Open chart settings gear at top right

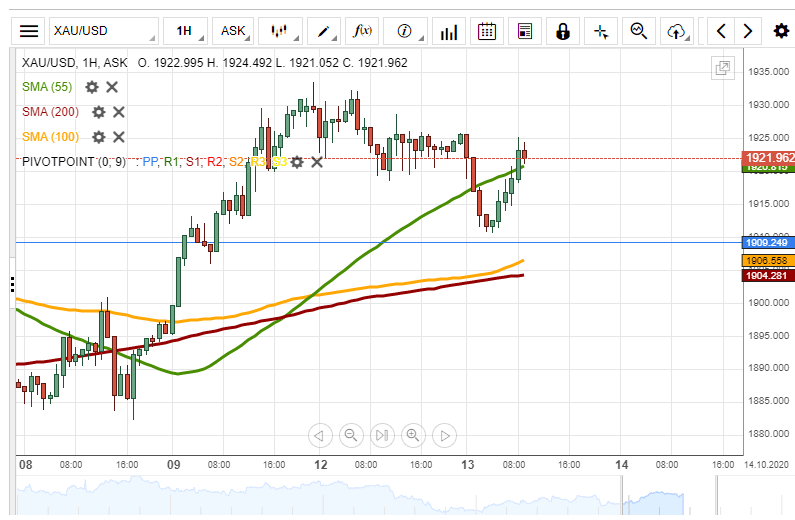[x=781, y=31]
